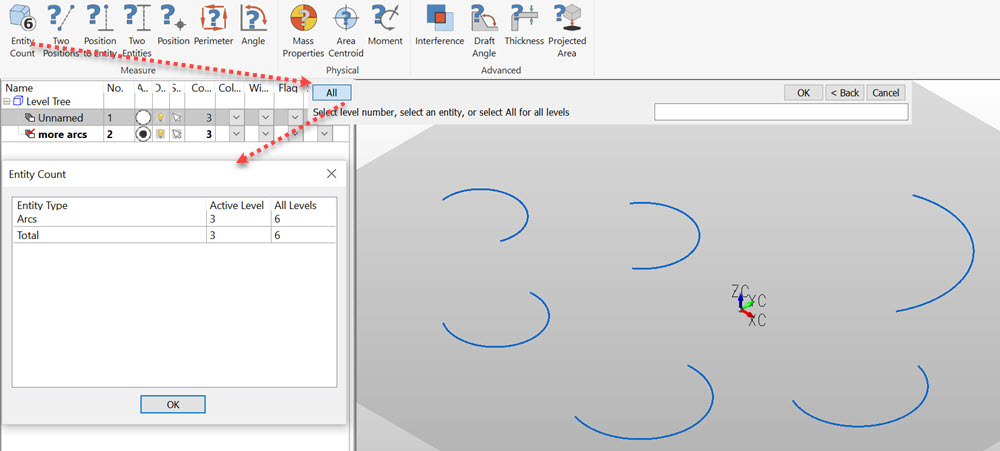Viewport: 1000px width, 451px height.
Task: Open the Projected Area tool
Action: pos(567,31)
